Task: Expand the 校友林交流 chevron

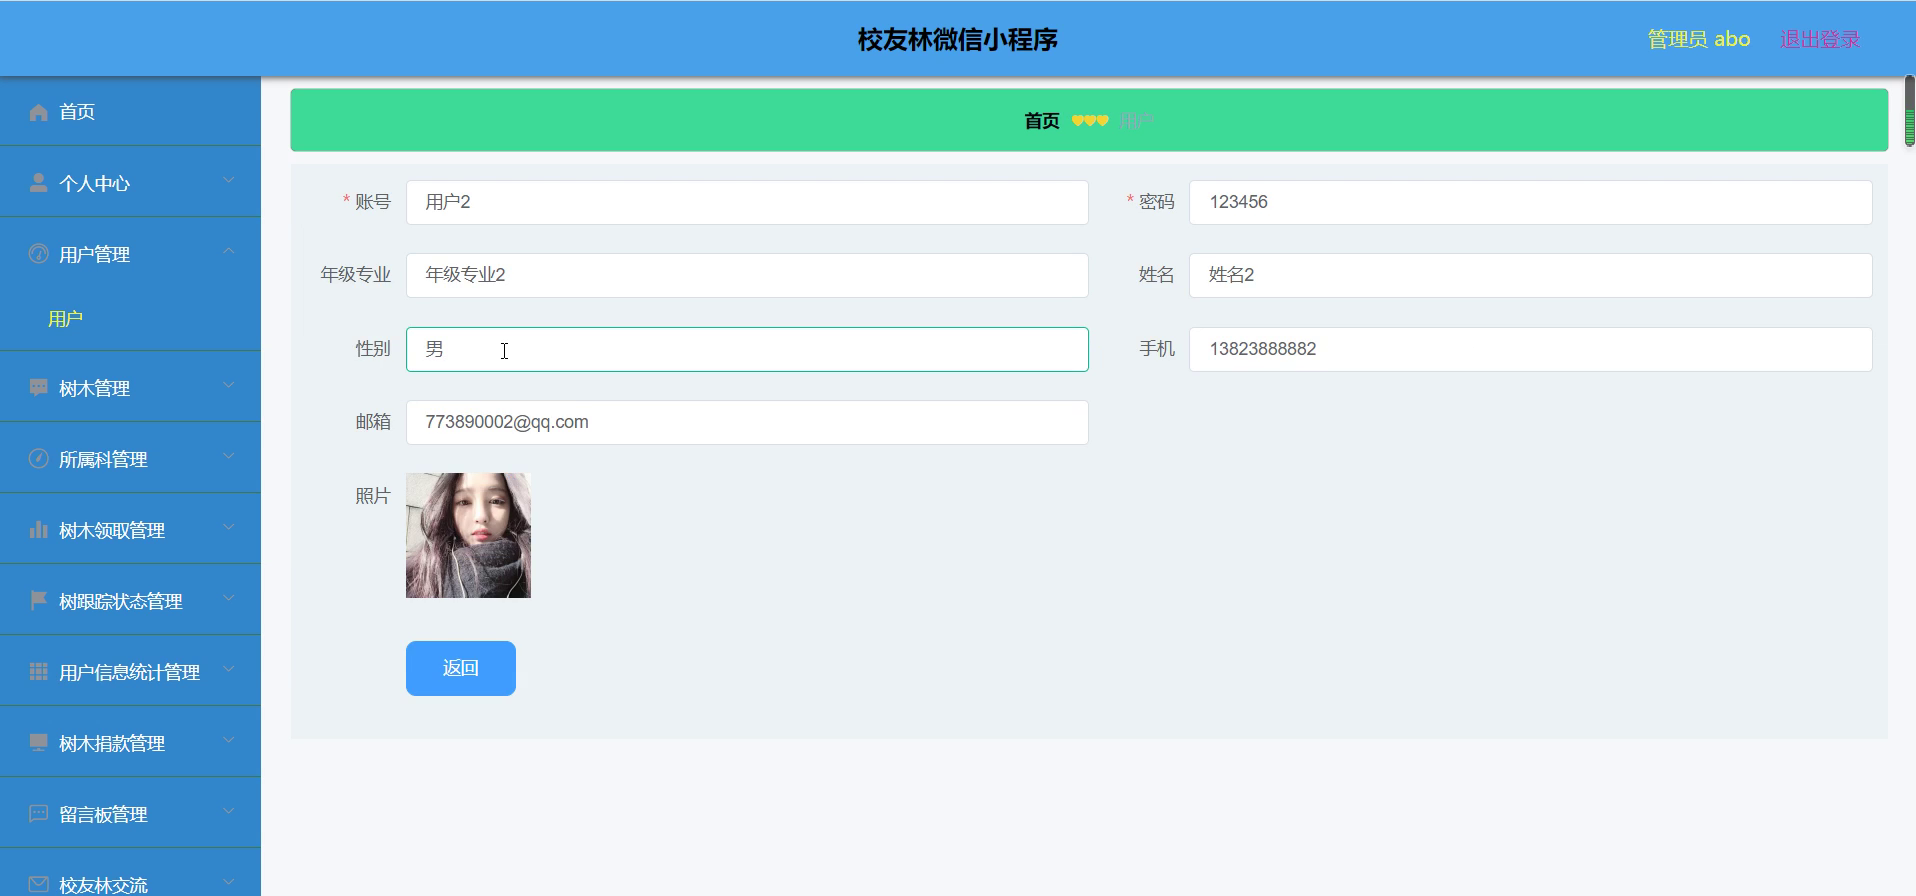Action: coord(229,883)
